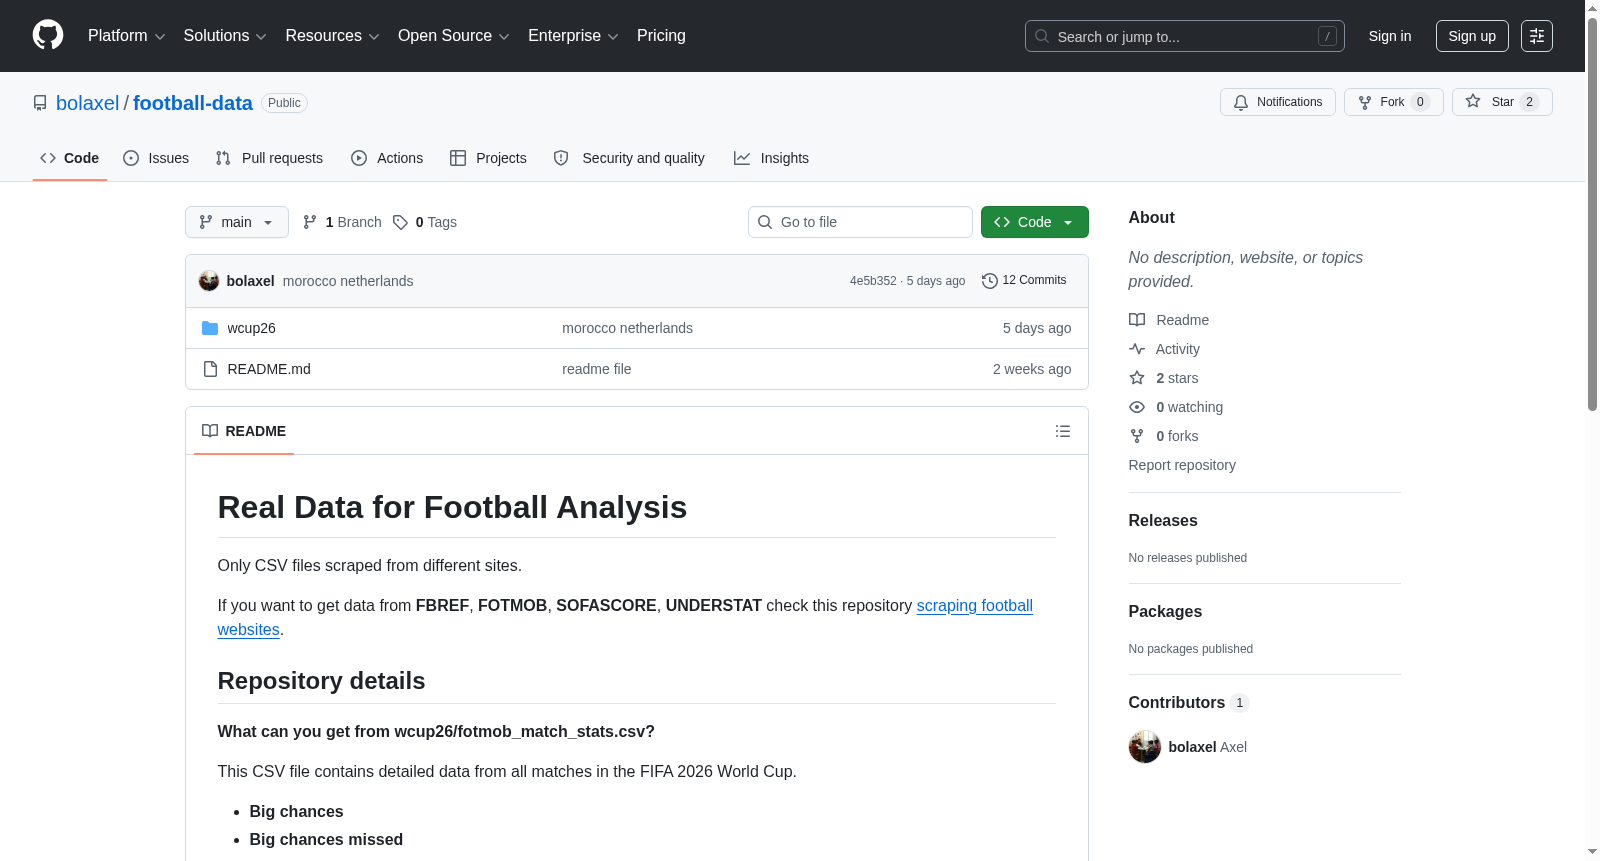The image size is (1600, 861).
Task: Open bolaxel Axel contributor name link
Action: [x=1208, y=747]
